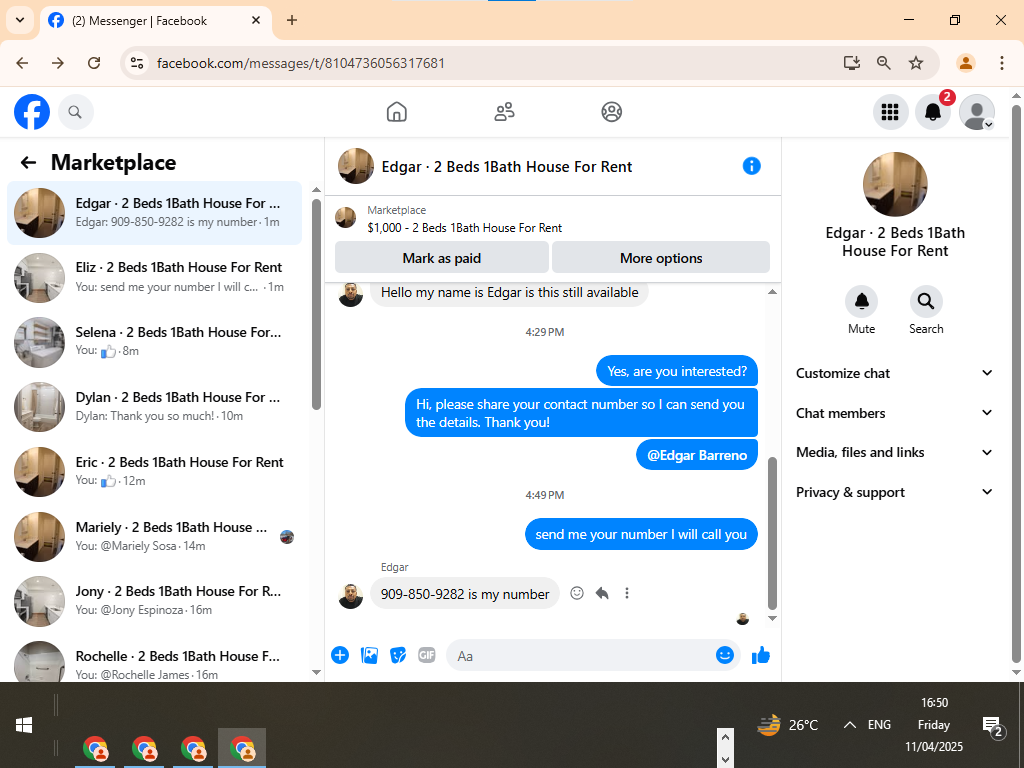Expand the Privacy & support section
Image resolution: width=1024 pixels, height=768 pixels.
tap(894, 492)
